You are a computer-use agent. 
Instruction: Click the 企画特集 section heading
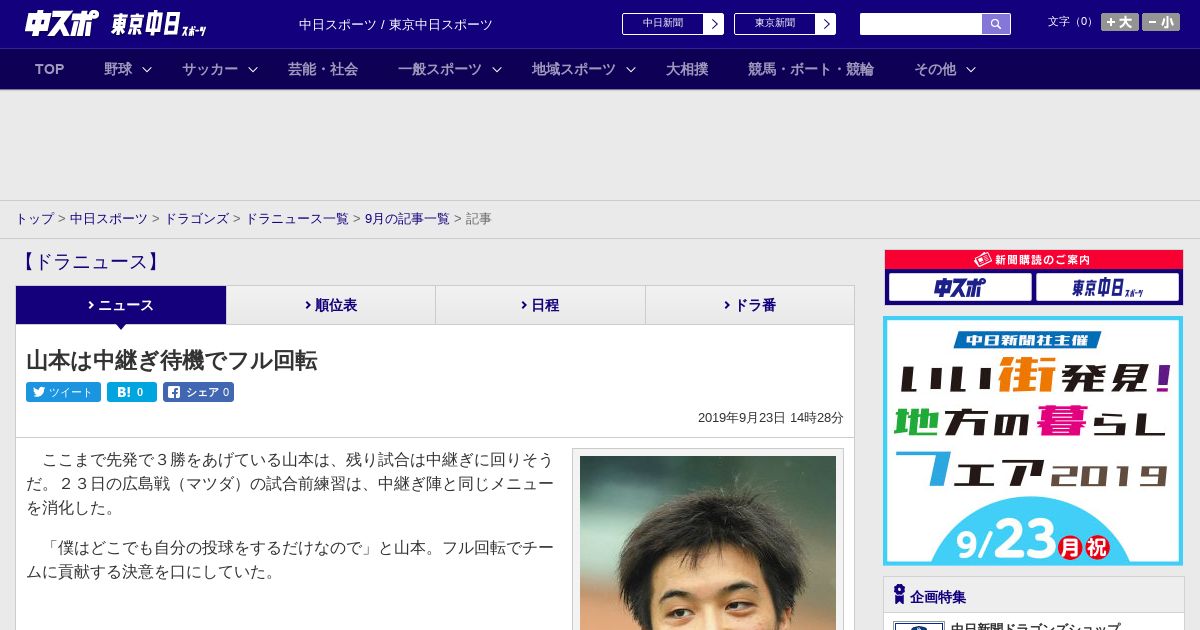point(938,597)
